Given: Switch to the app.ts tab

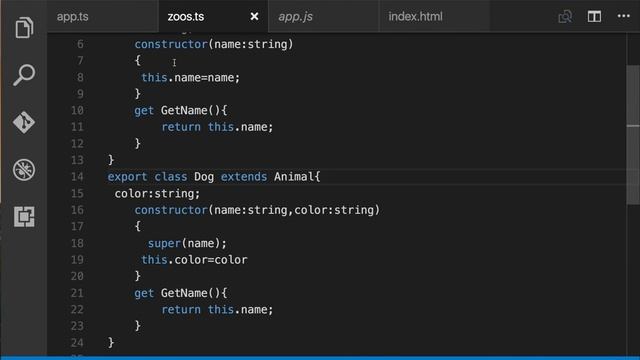Looking at the screenshot, I should 73,17.
